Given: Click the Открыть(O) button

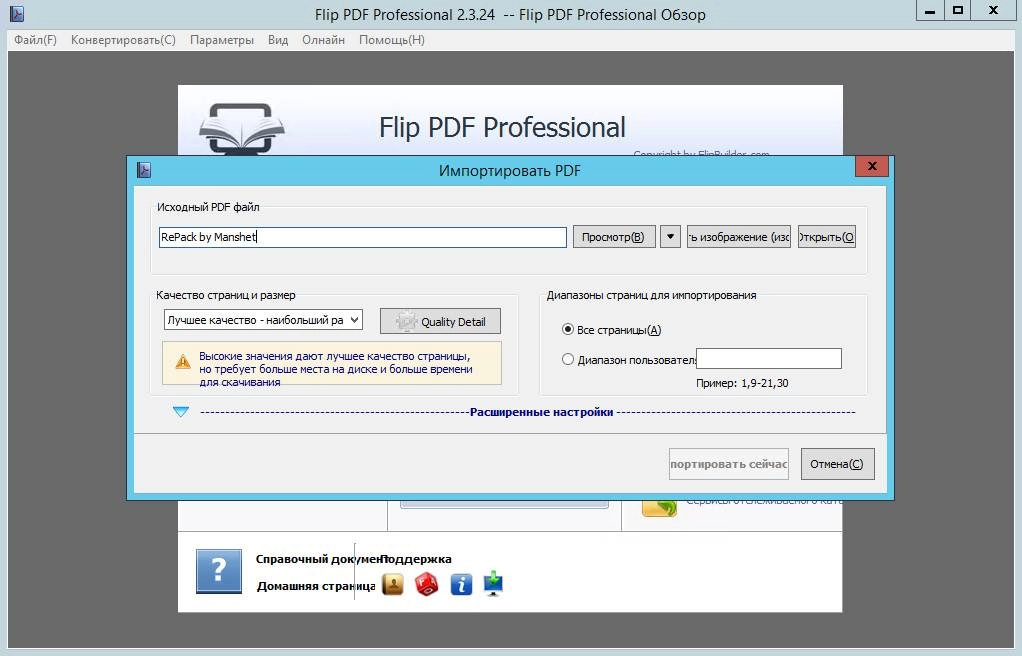Looking at the screenshot, I should (x=826, y=237).
